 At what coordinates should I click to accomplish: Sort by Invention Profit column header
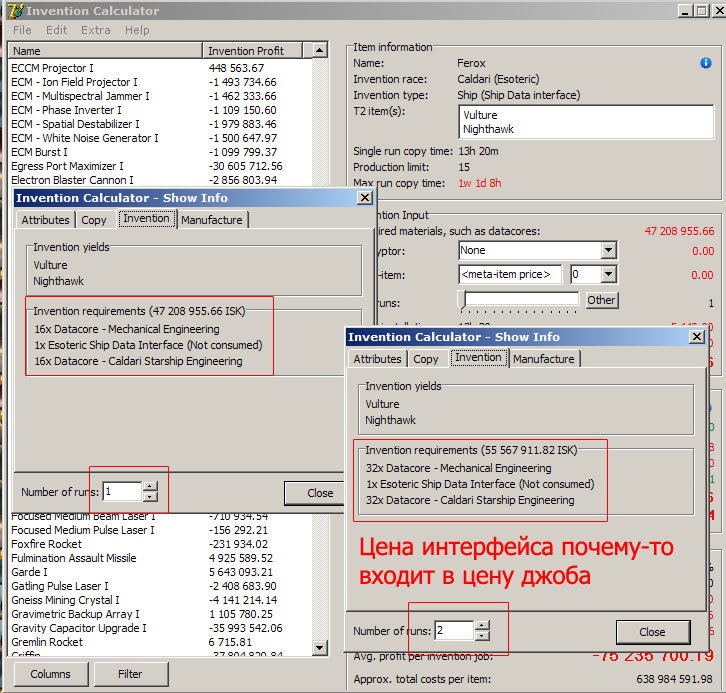(x=252, y=50)
